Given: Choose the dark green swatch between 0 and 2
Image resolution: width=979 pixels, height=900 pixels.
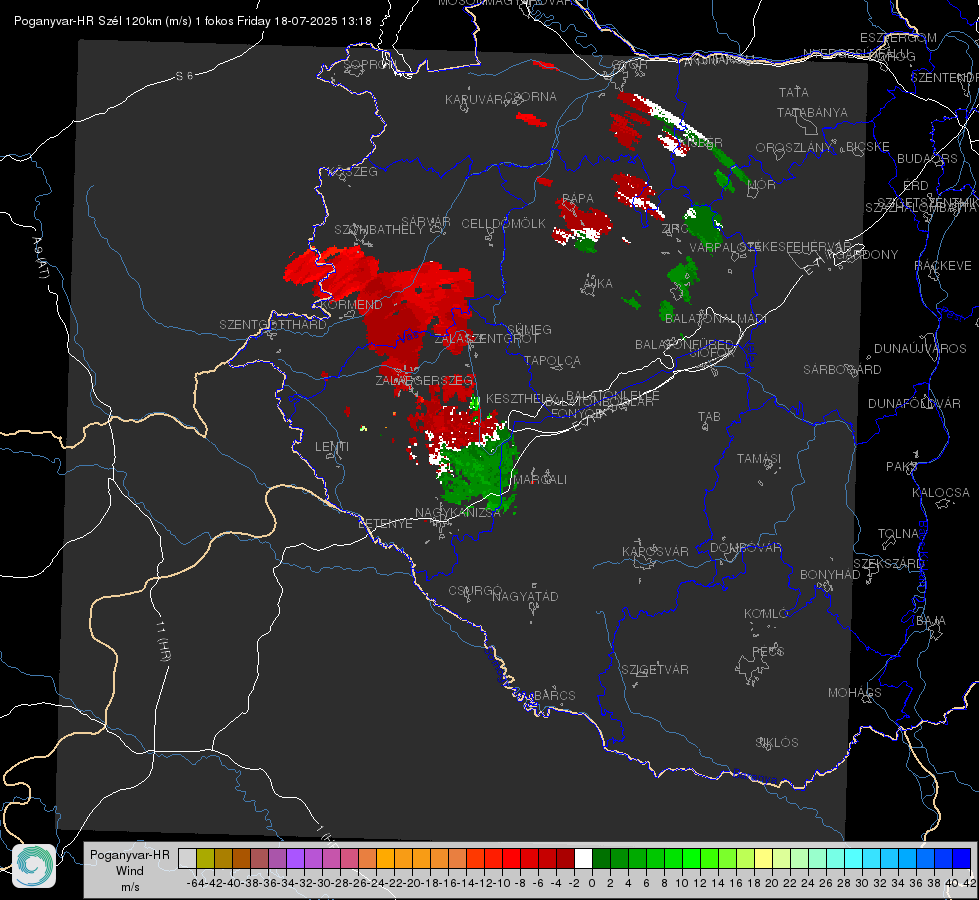Looking at the screenshot, I should coord(601,858).
